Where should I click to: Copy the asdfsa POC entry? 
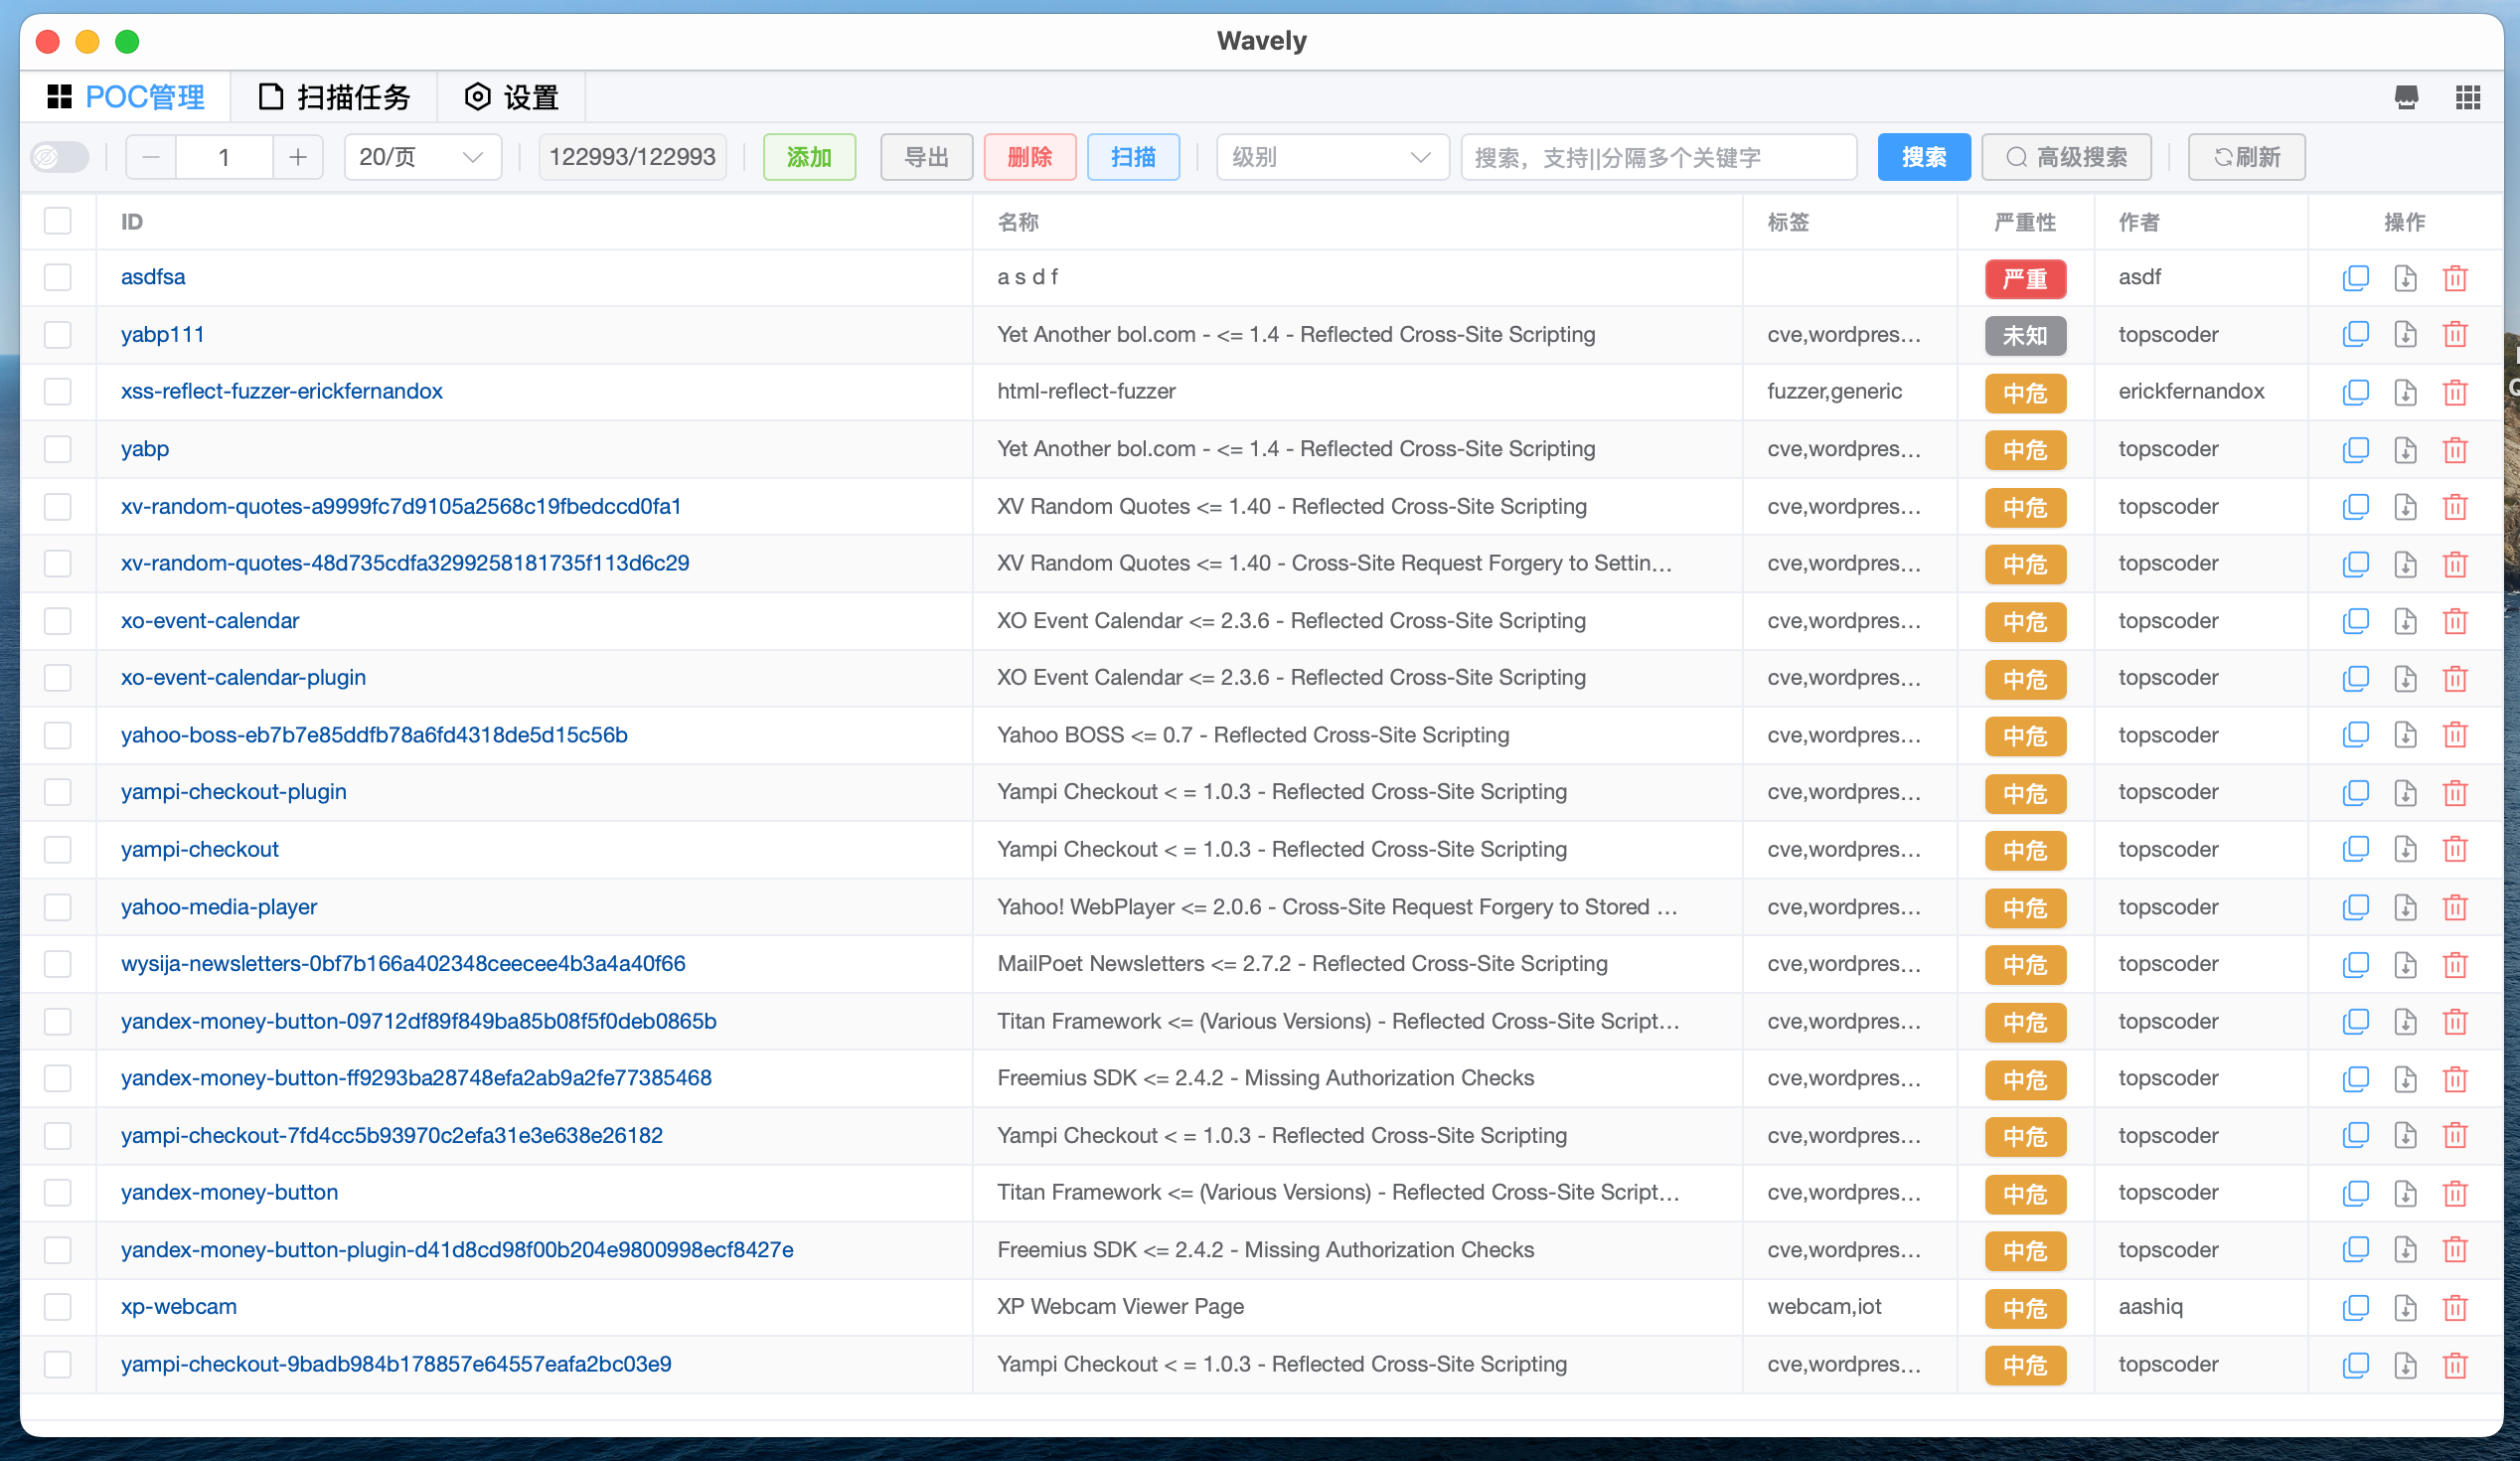pyautogui.click(x=2355, y=278)
